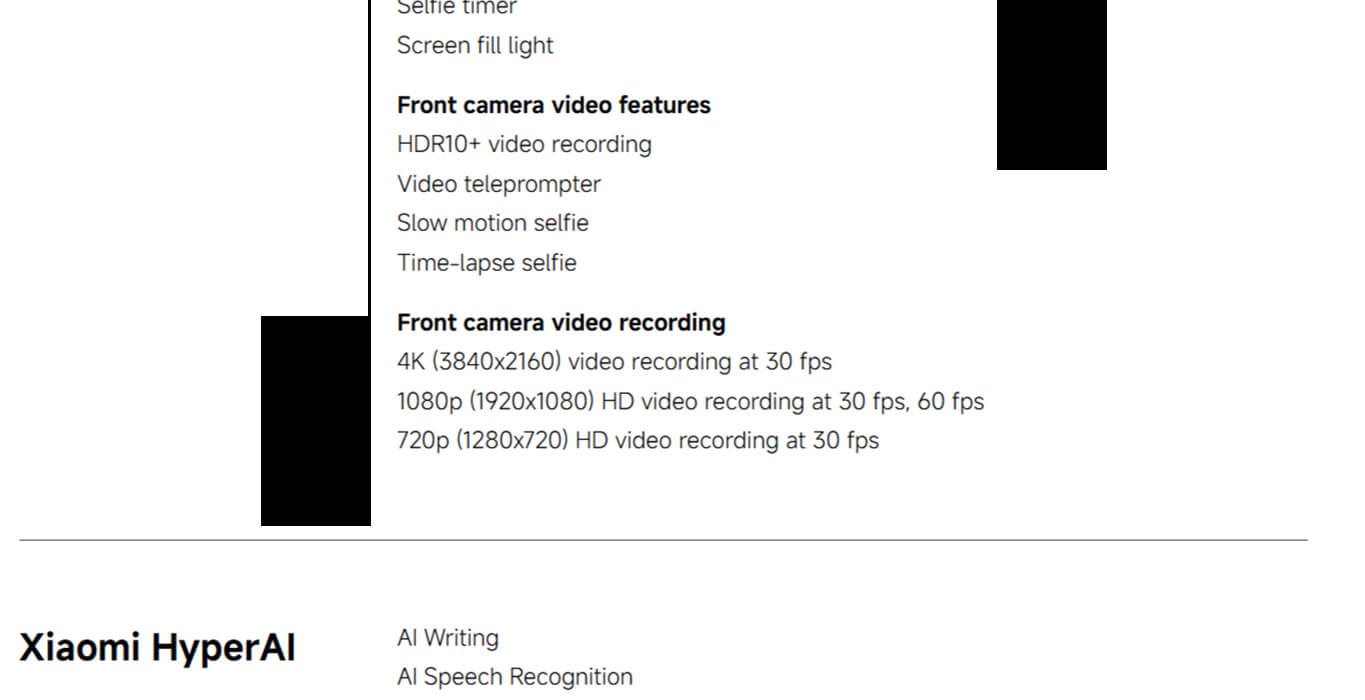Screen dimensions: 1365x700
Task: Select the Time-lapse selfie line
Action: 486,263
